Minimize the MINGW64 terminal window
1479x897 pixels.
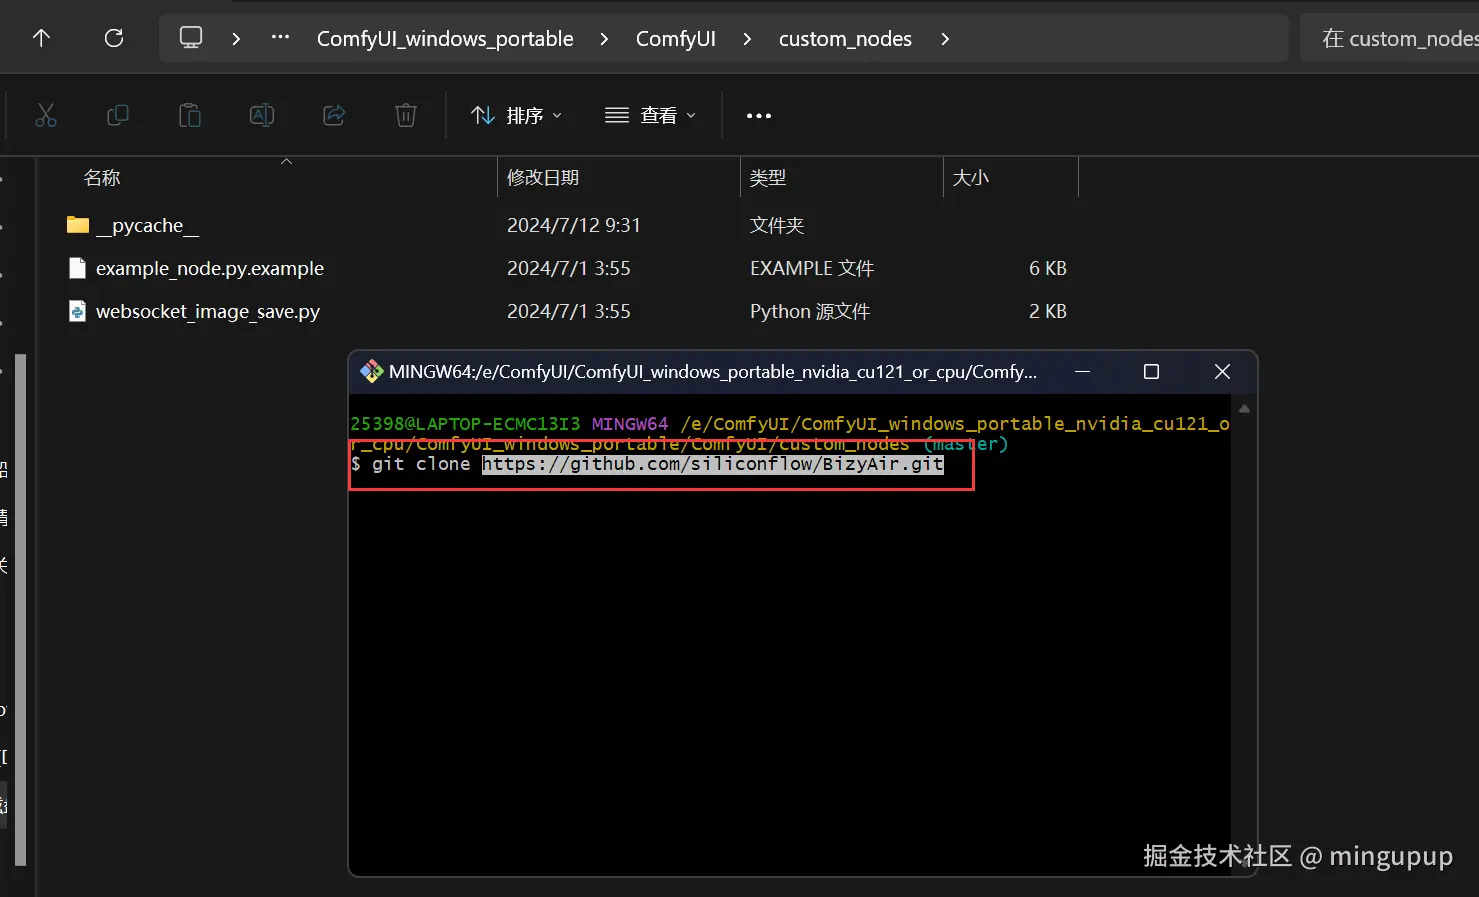(1082, 372)
